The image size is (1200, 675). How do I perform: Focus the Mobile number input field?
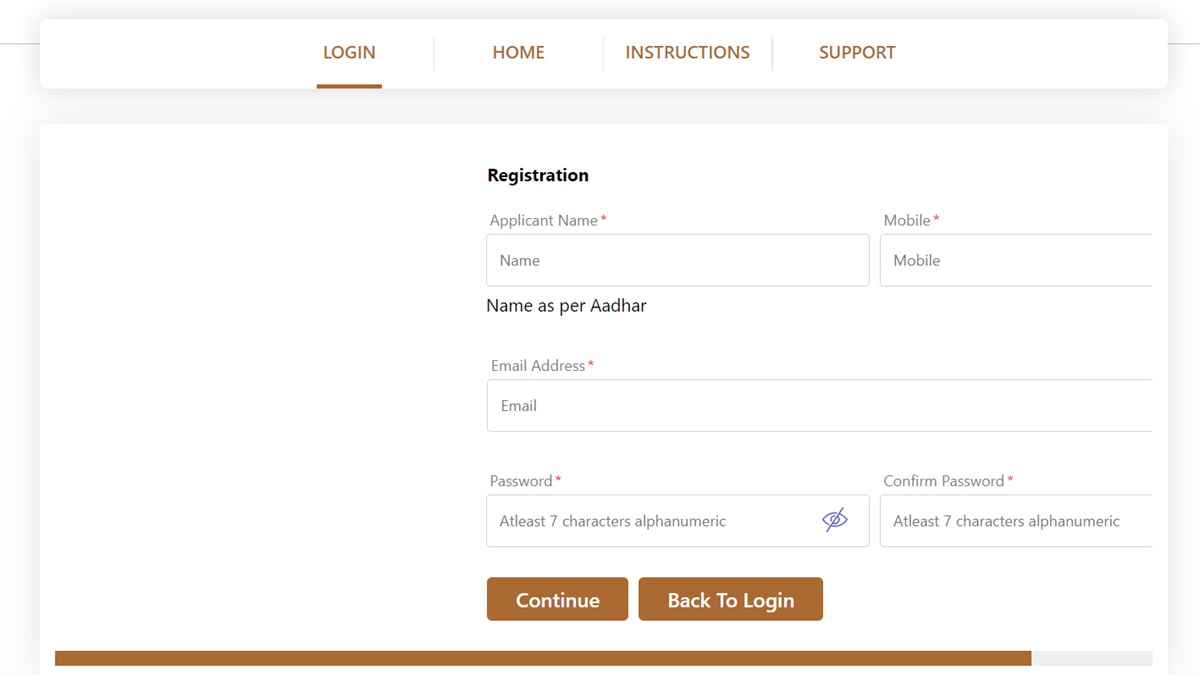(x=1016, y=260)
